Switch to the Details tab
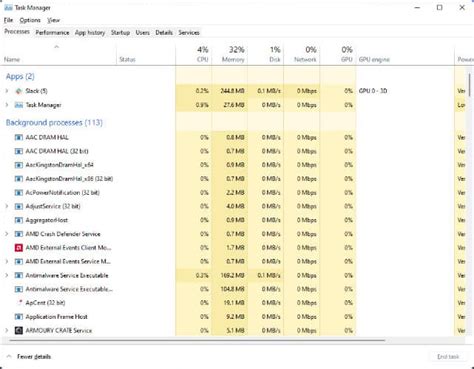Screen dimensions: 474x369 [x=164, y=33]
